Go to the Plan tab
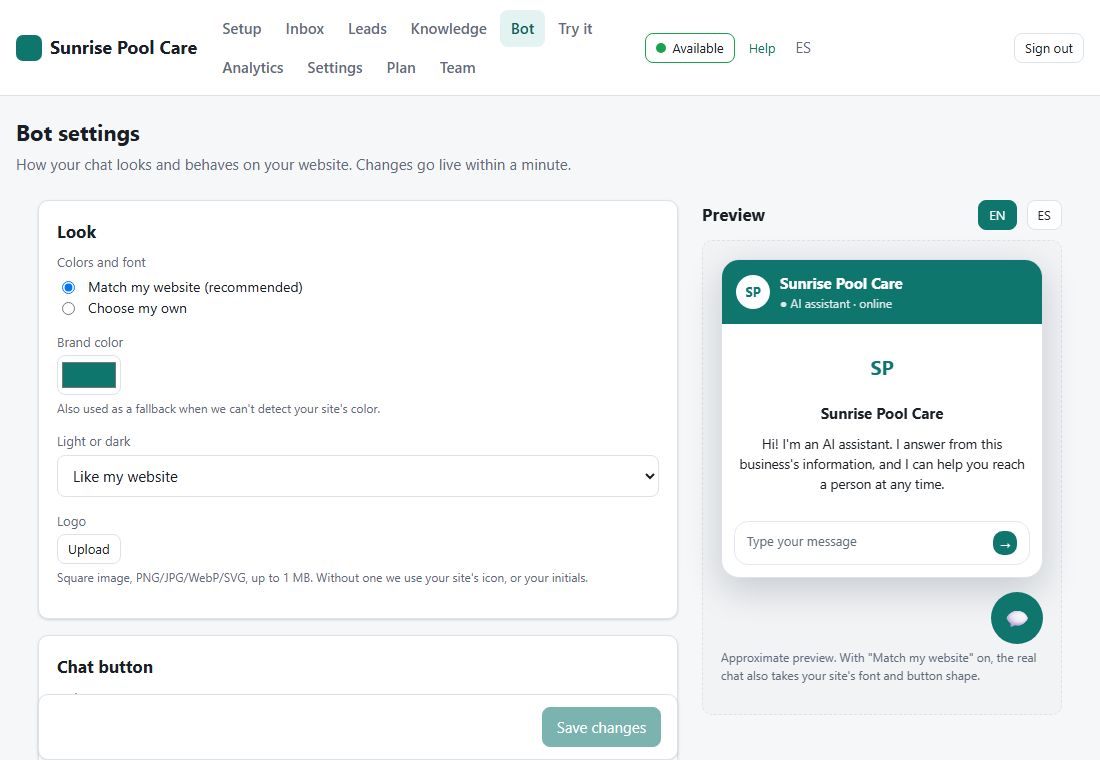This screenshot has width=1100, height=760. click(401, 68)
